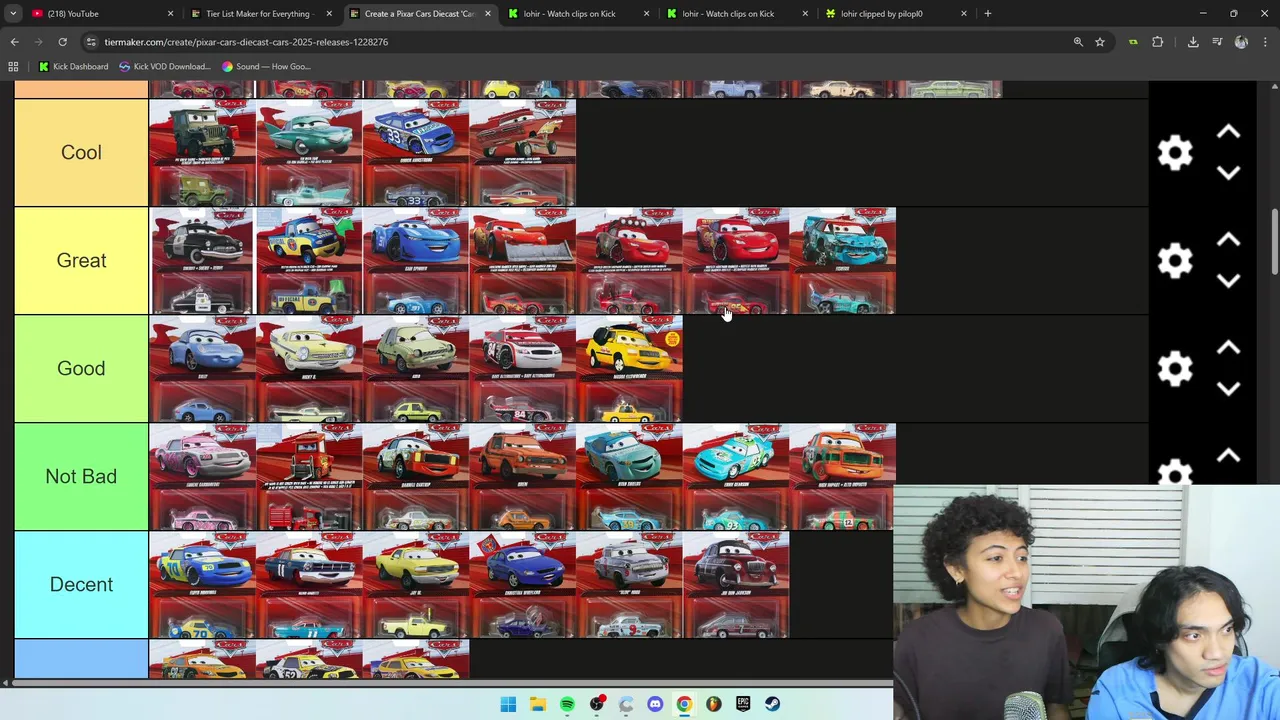Open Spotify from the taskbar
The width and height of the screenshot is (1280, 720).
(567, 704)
